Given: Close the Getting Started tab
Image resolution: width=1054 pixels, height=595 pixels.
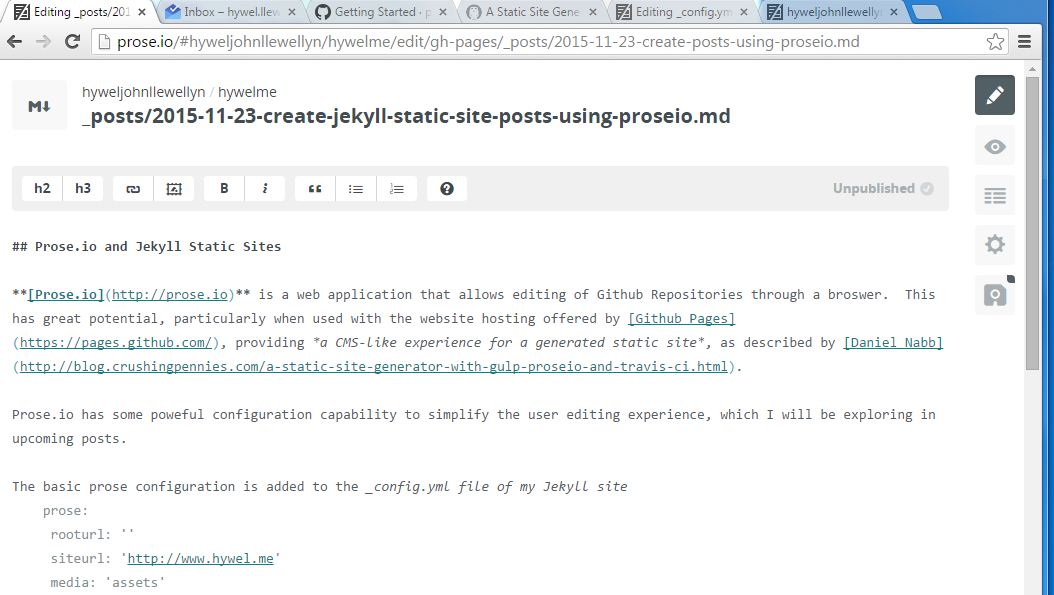Looking at the screenshot, I should point(442,12).
